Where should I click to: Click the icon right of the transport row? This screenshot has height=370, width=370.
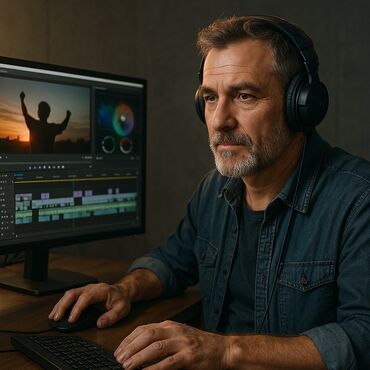pos(90,166)
